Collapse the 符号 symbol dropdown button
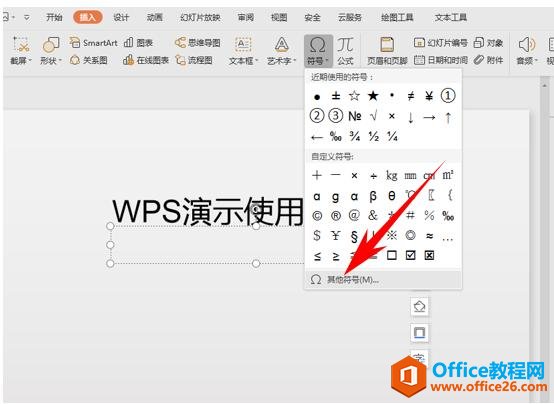The image size is (554, 404). (318, 51)
